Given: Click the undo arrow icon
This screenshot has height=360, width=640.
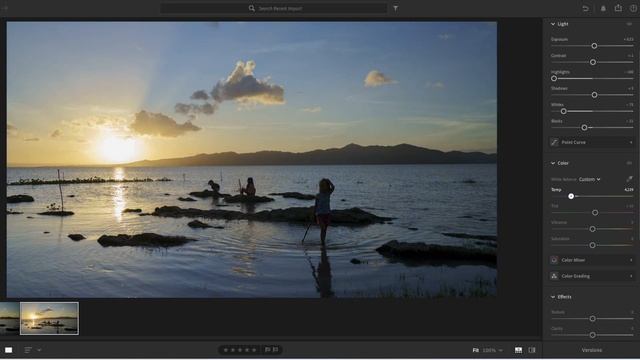Looking at the screenshot, I should tap(585, 8).
